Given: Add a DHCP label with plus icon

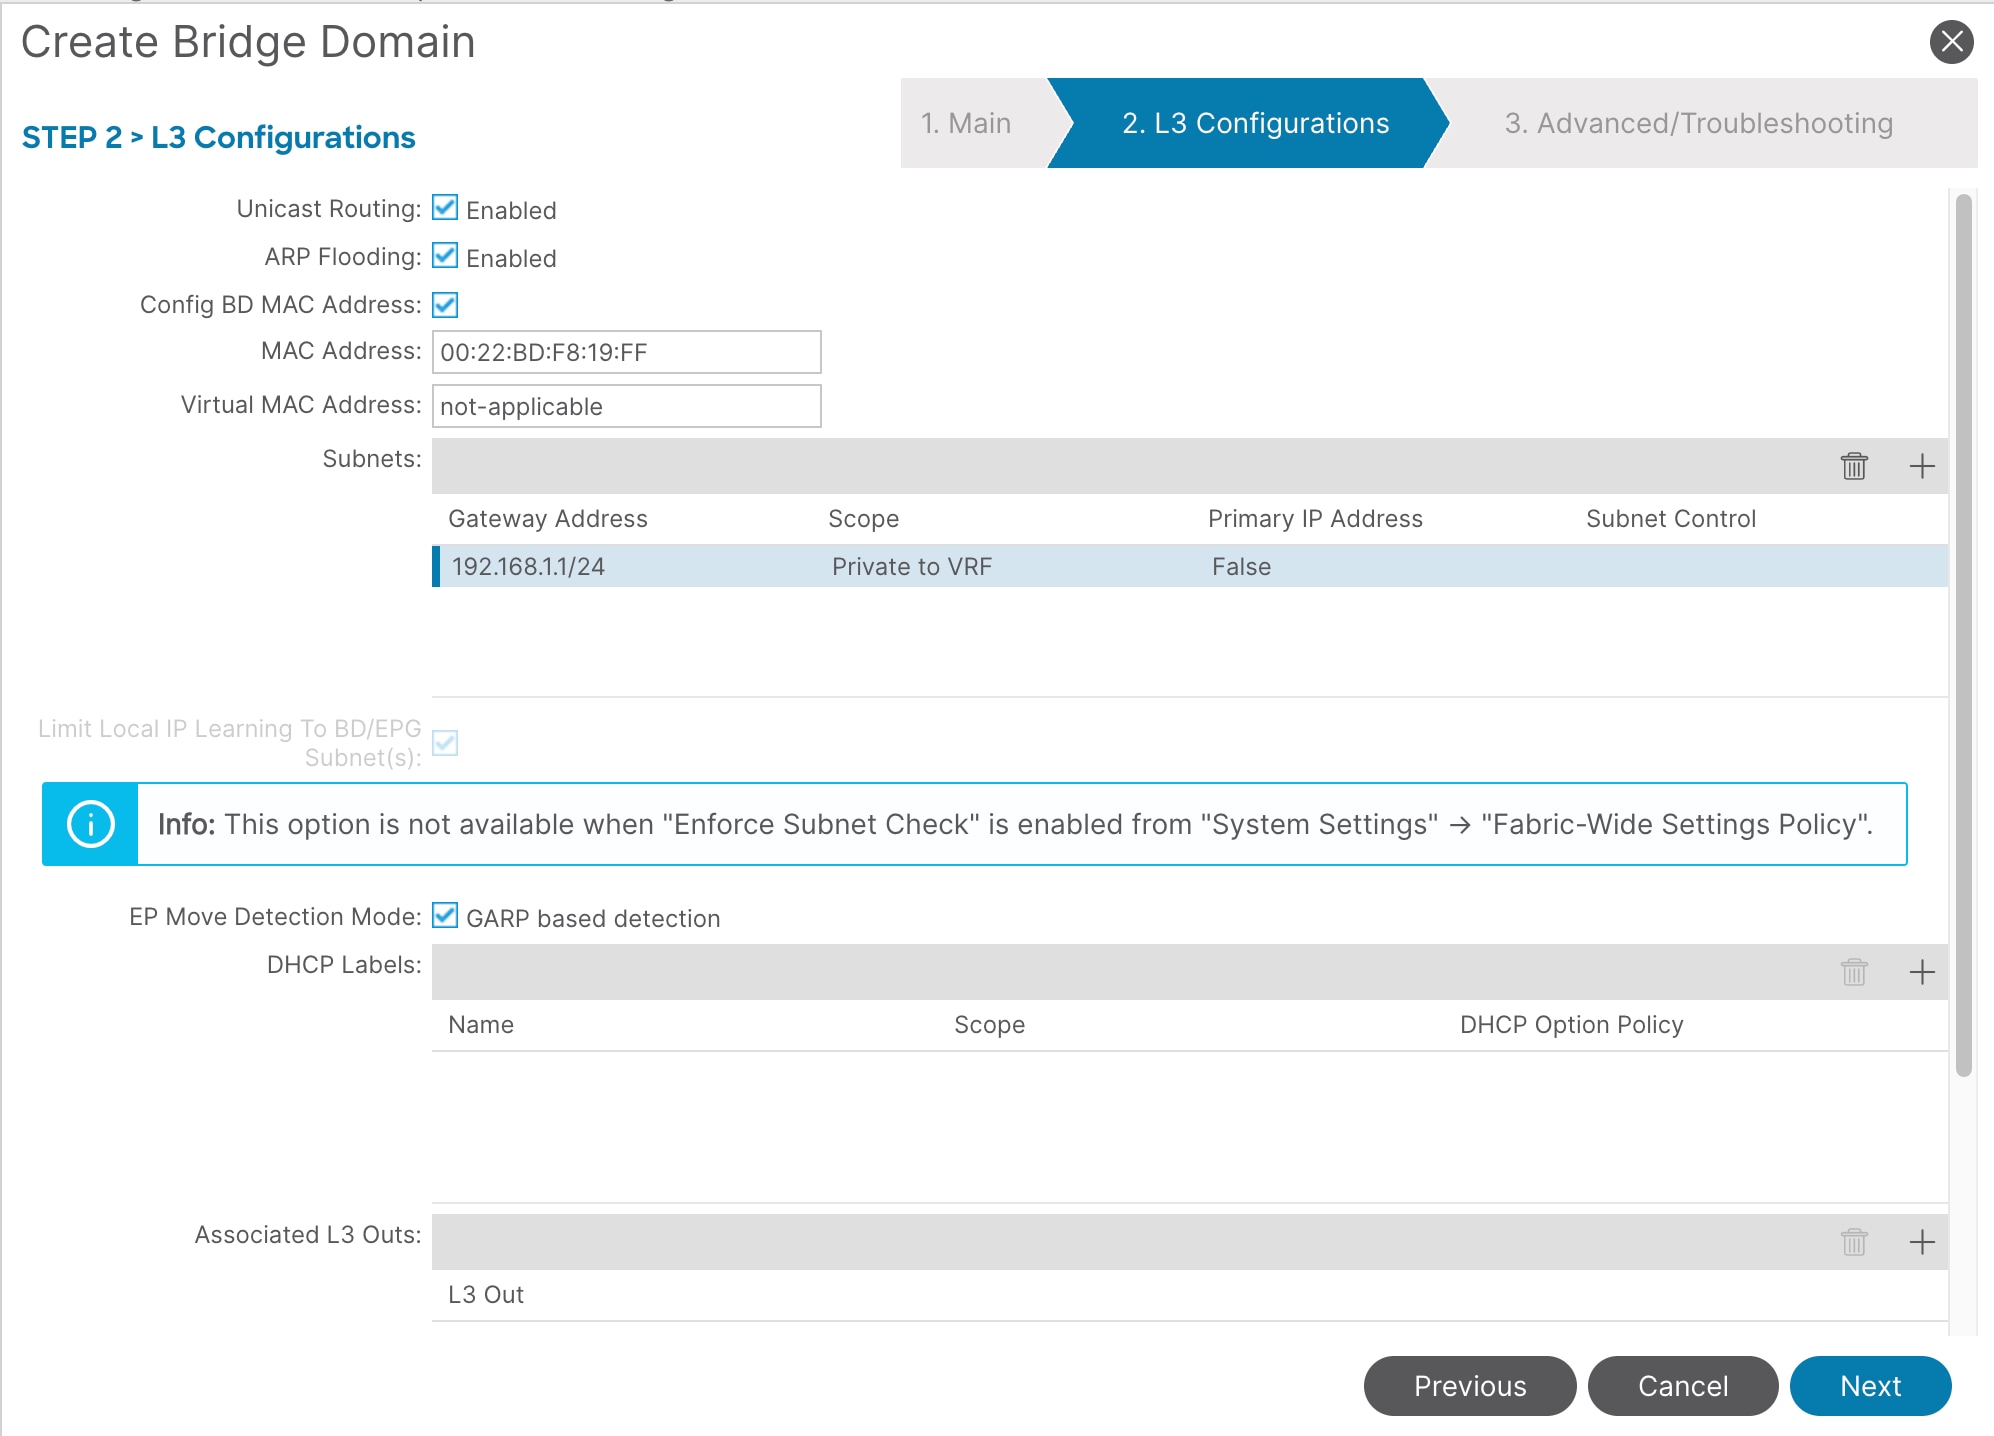Looking at the screenshot, I should pyautogui.click(x=1921, y=972).
